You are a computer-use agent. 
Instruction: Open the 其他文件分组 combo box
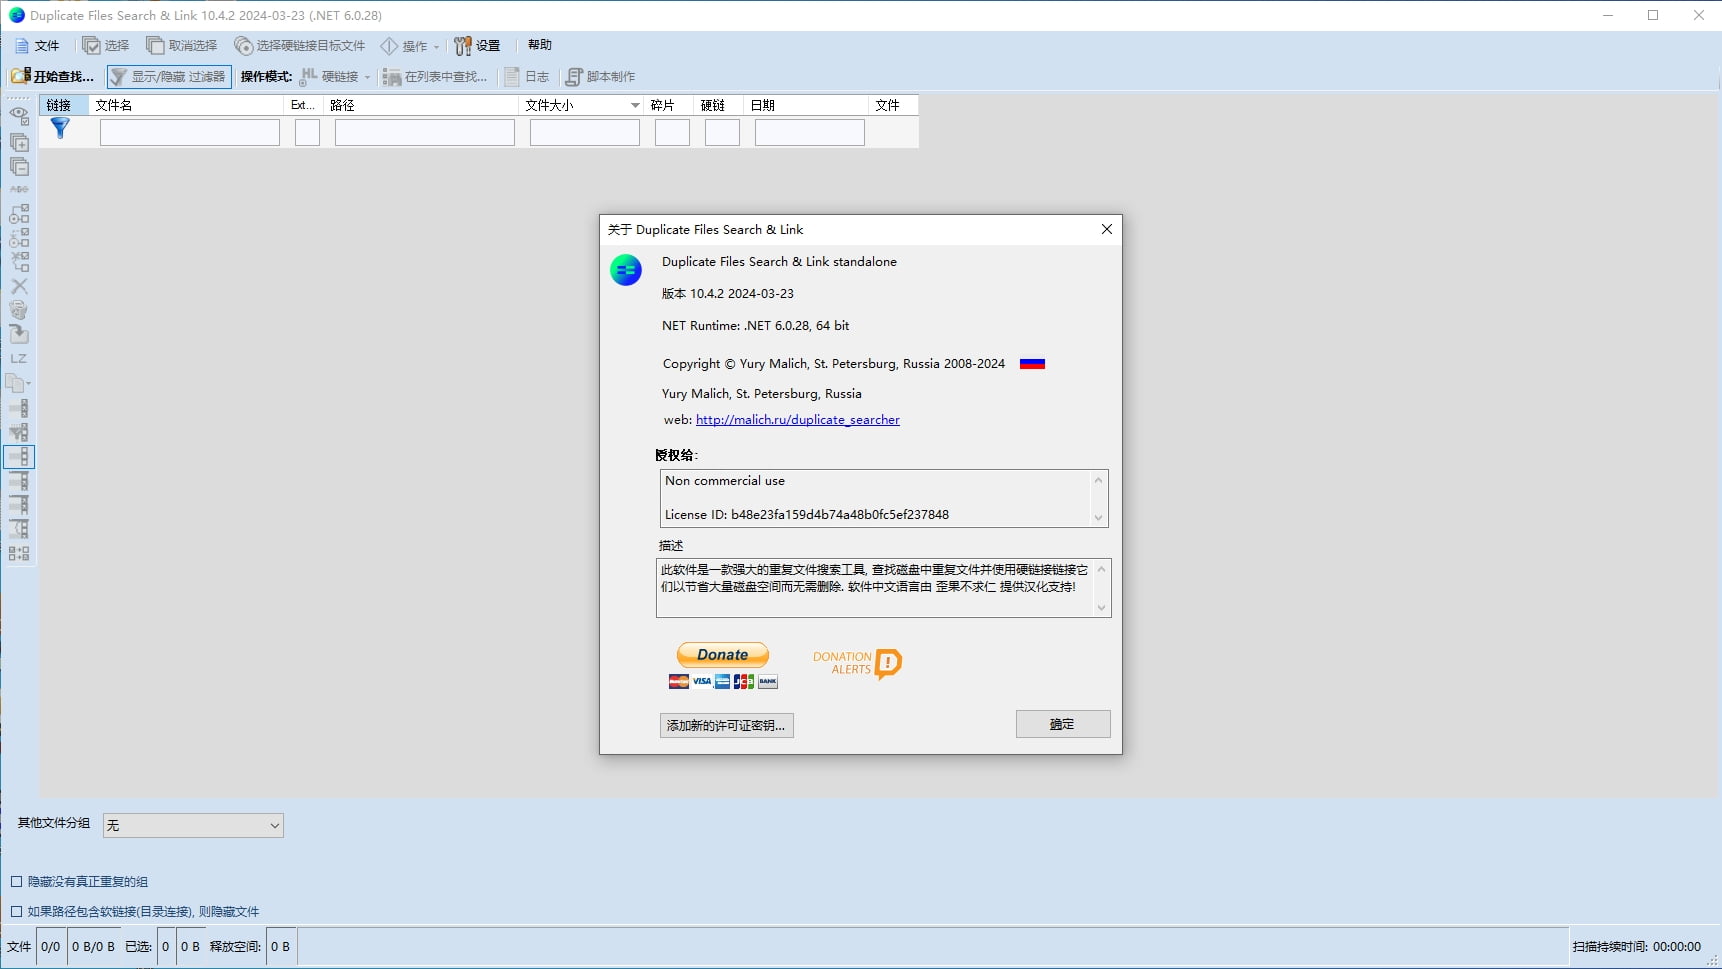[x=193, y=825]
